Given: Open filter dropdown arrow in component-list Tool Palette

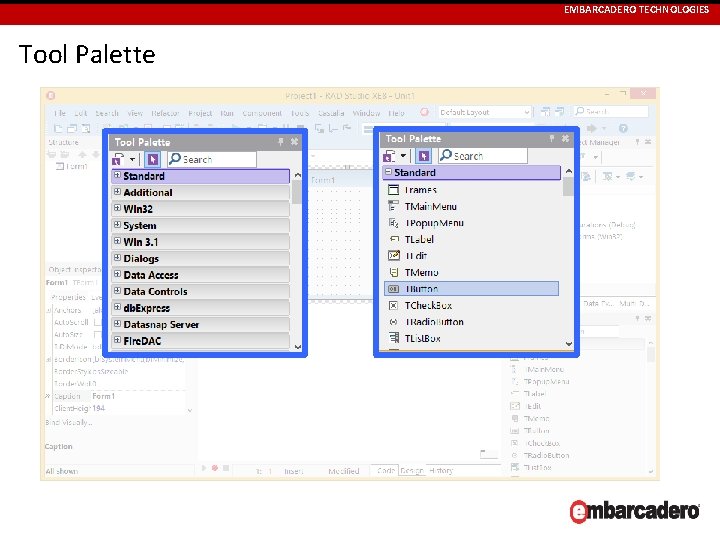Looking at the screenshot, I should pos(403,156).
